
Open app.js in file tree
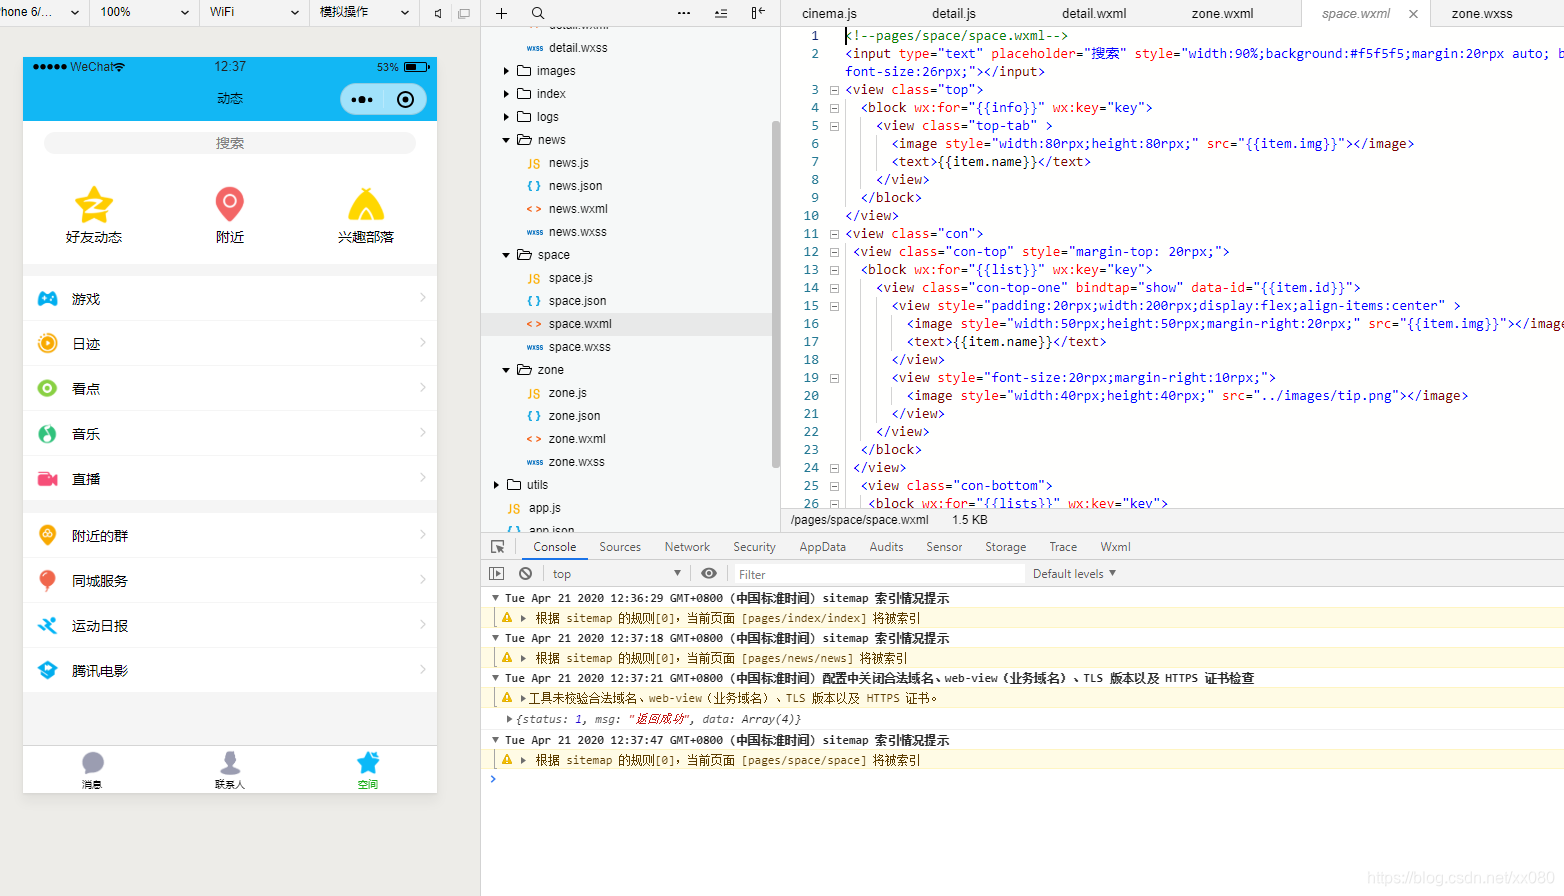click(x=545, y=508)
